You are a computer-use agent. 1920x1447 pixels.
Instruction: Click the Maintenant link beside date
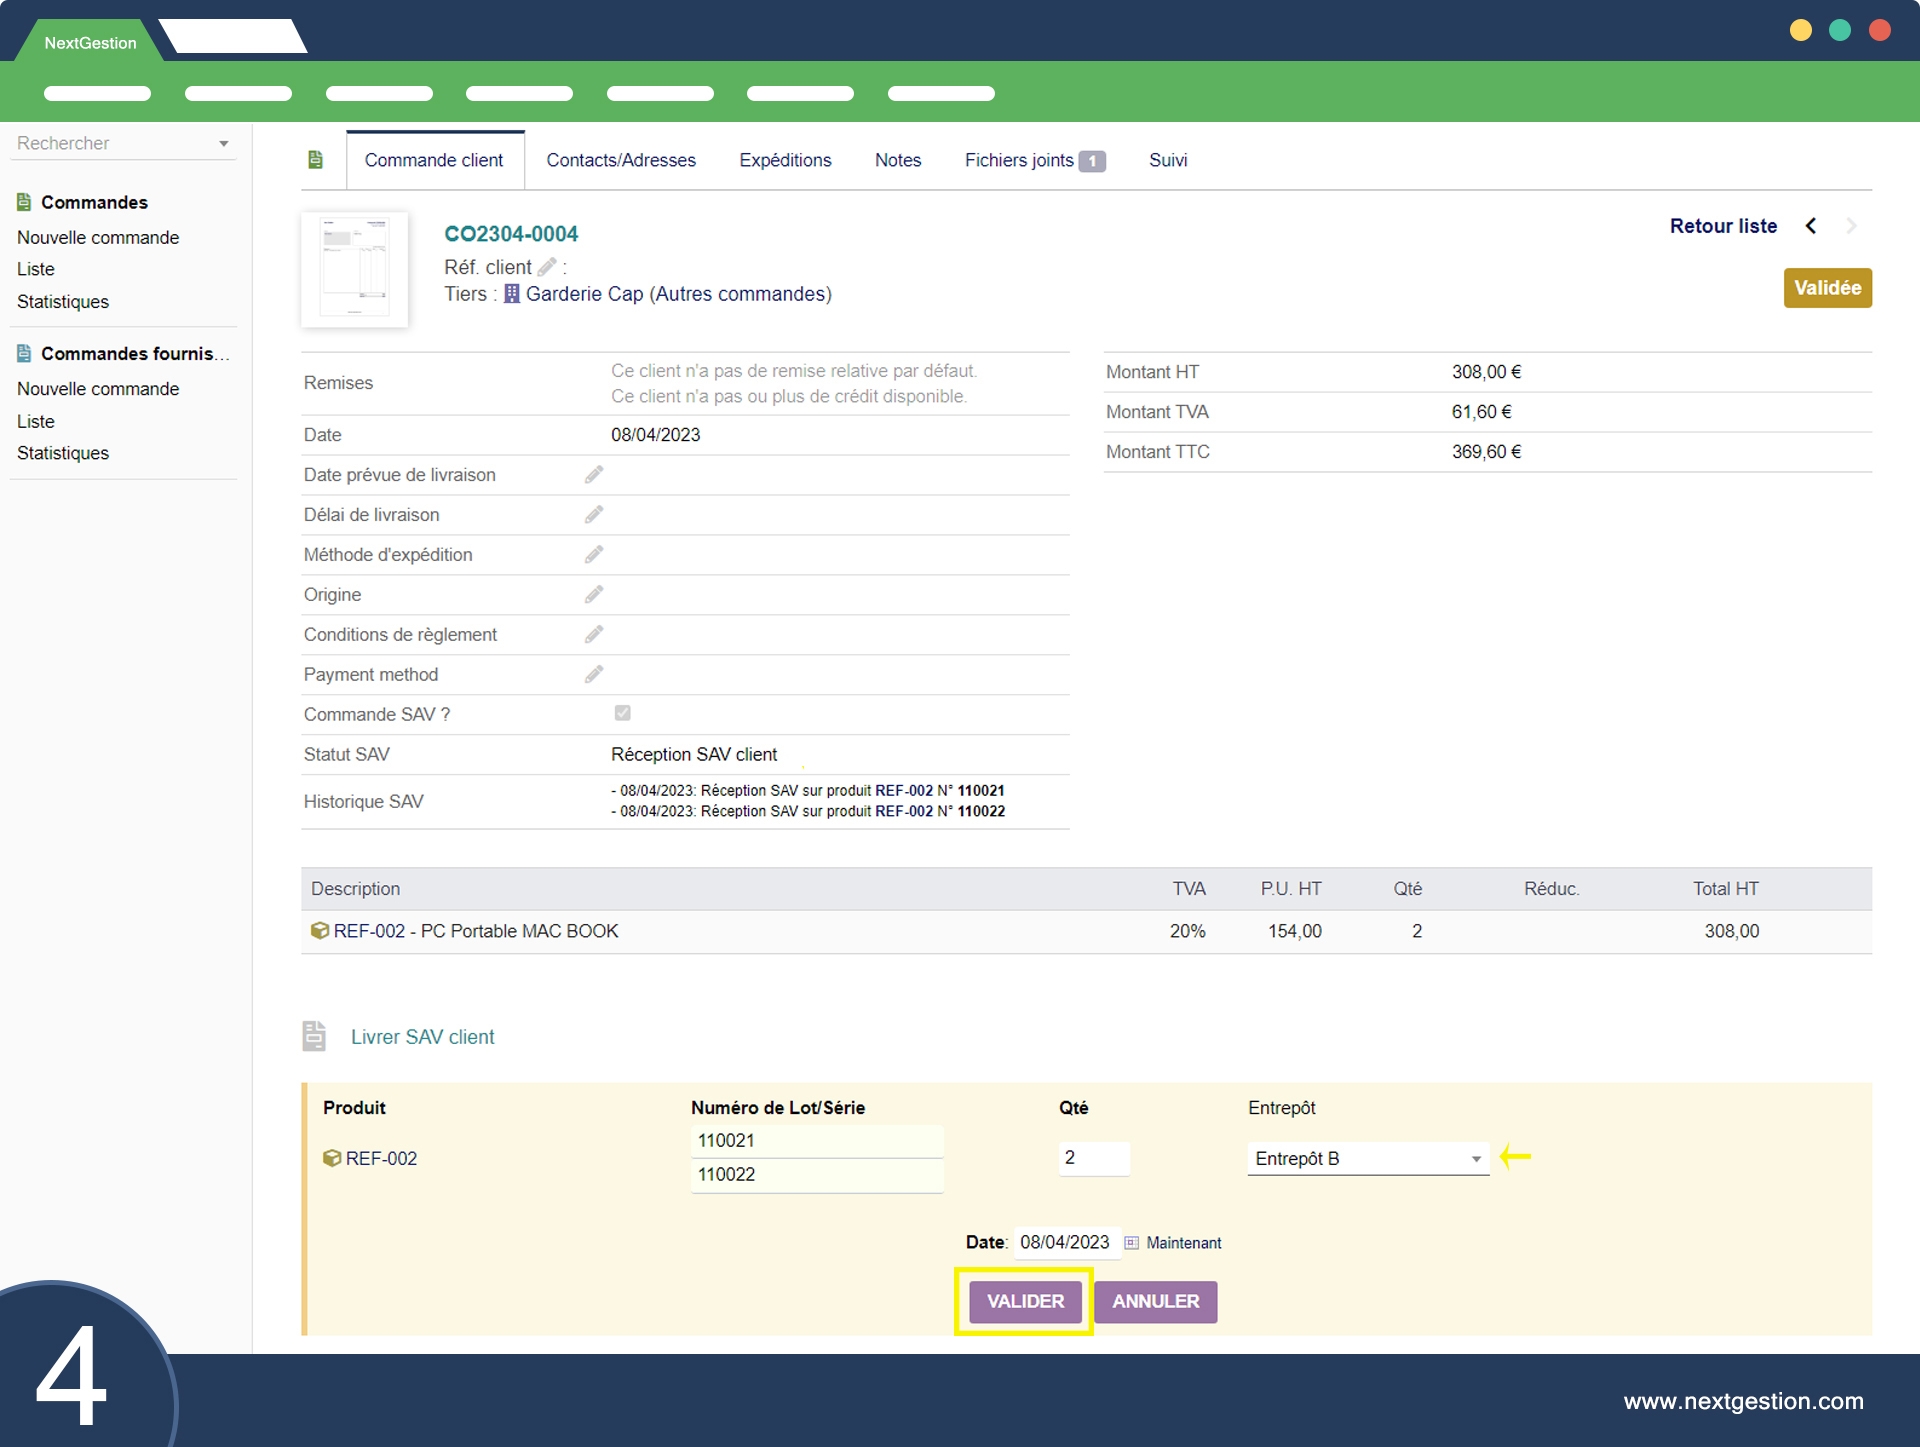pyautogui.click(x=1183, y=1243)
